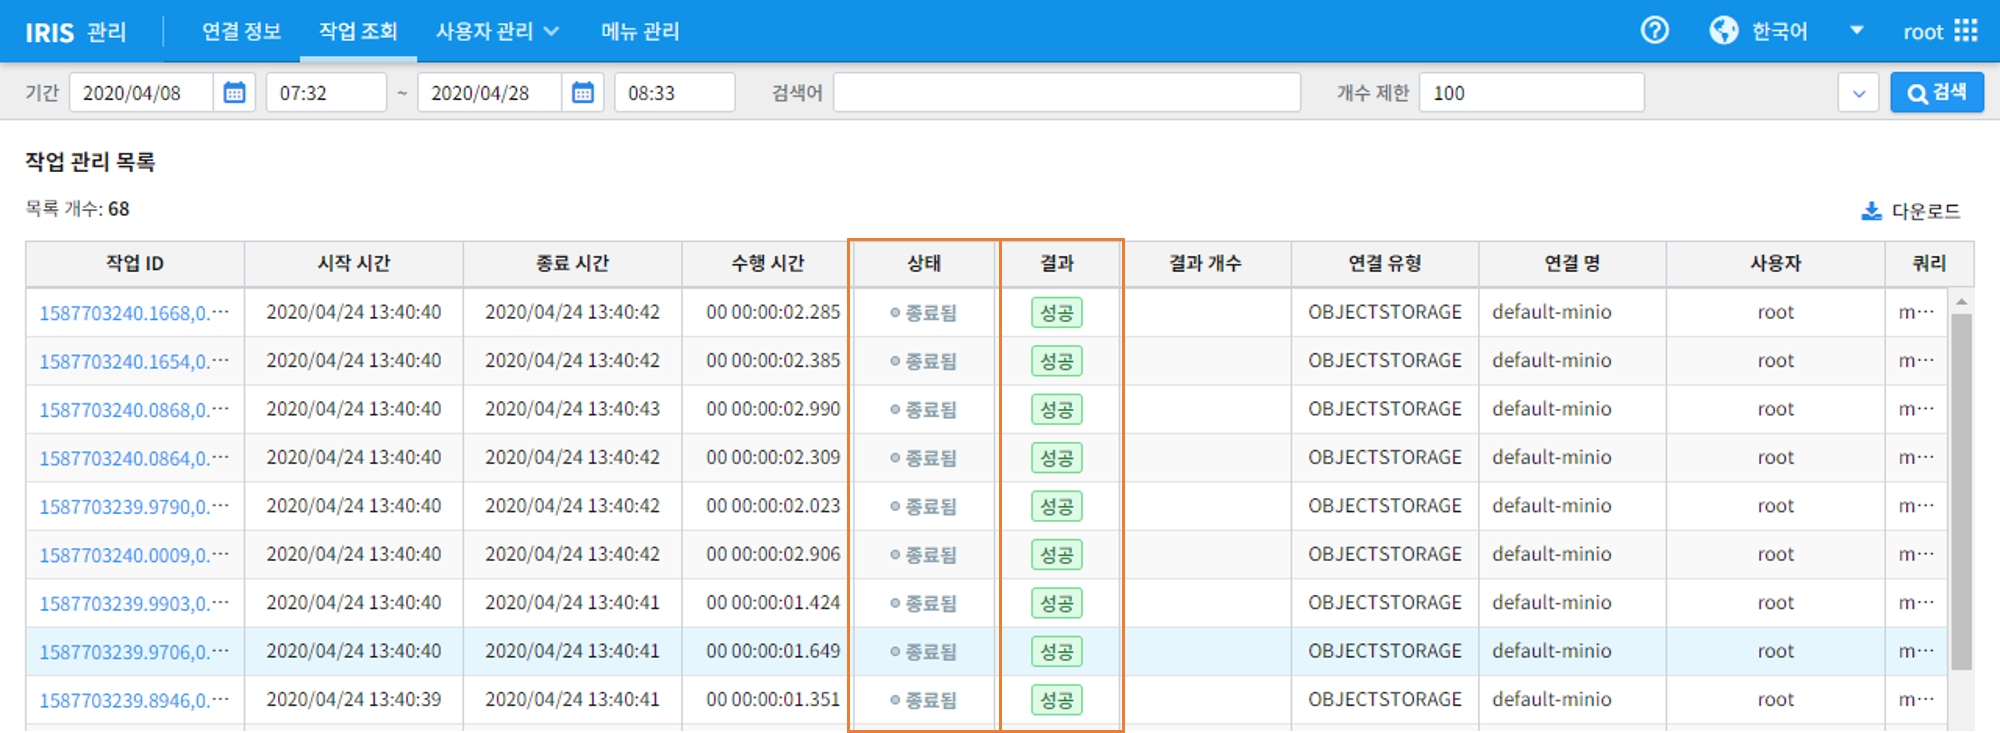This screenshot has width=2000, height=733.
Task: Open end date calendar picker icon
Action: [582, 93]
